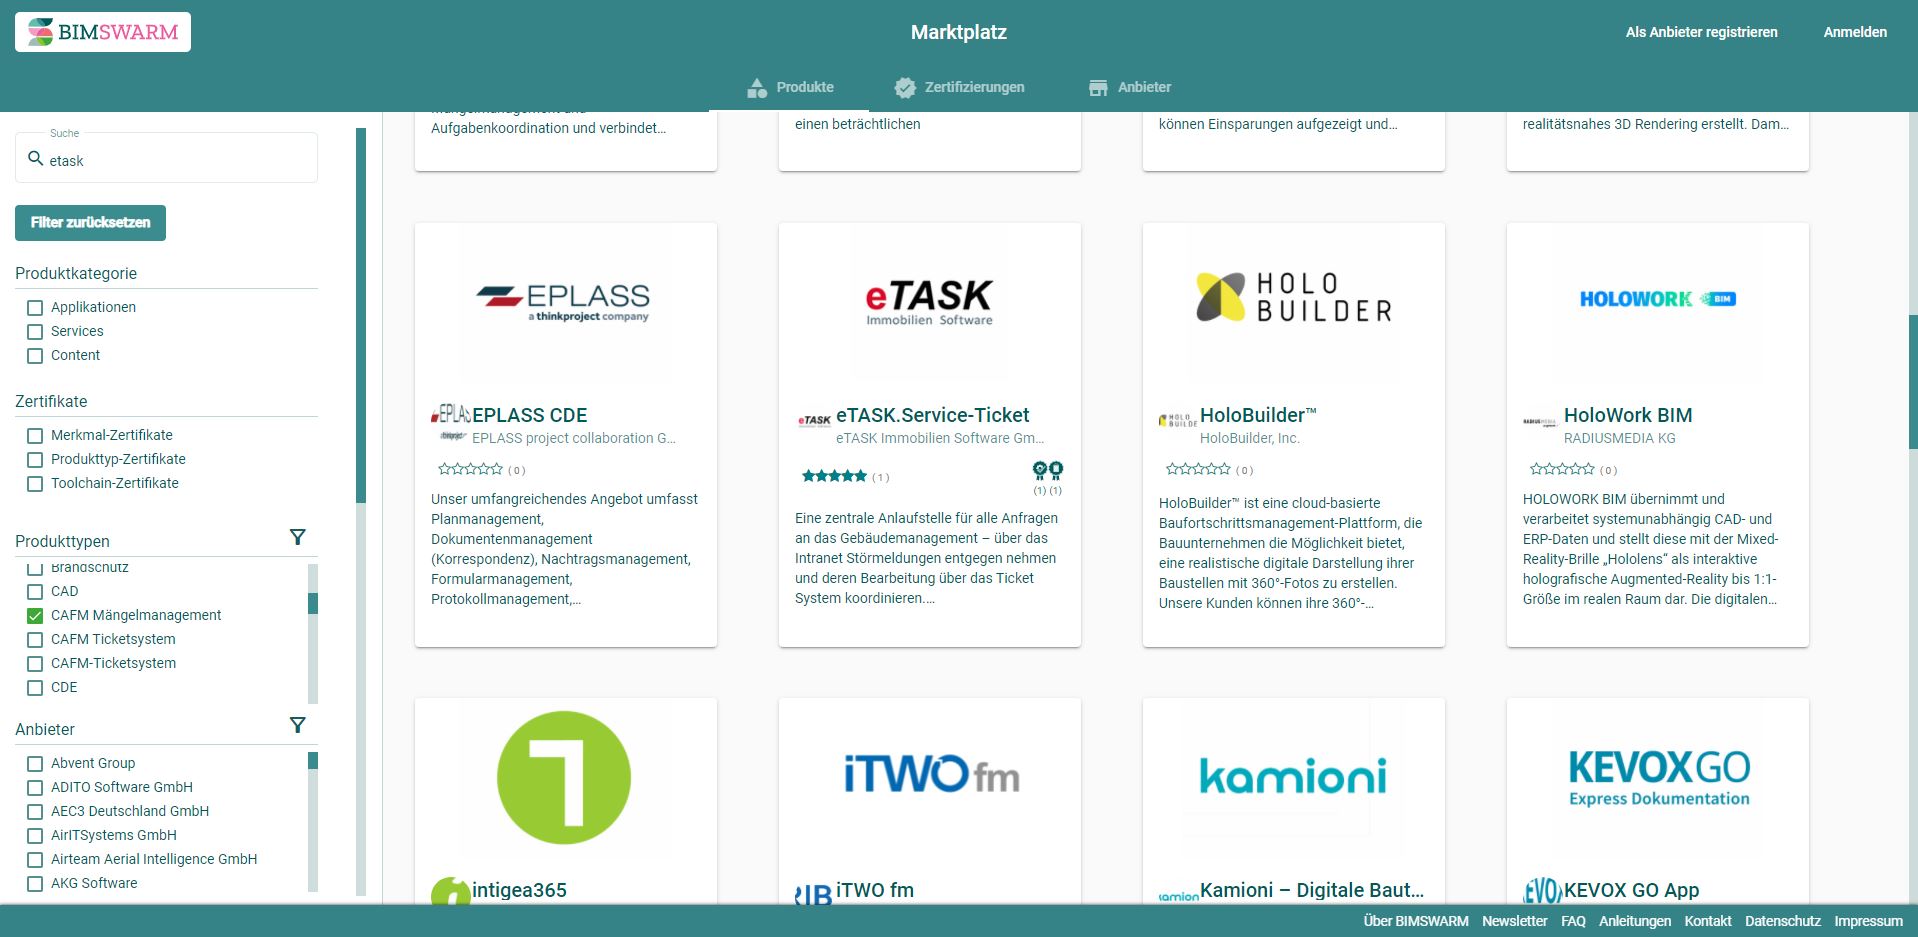The image size is (1918, 937).
Task: Open the Datenschutz footer link
Action: point(1783,921)
